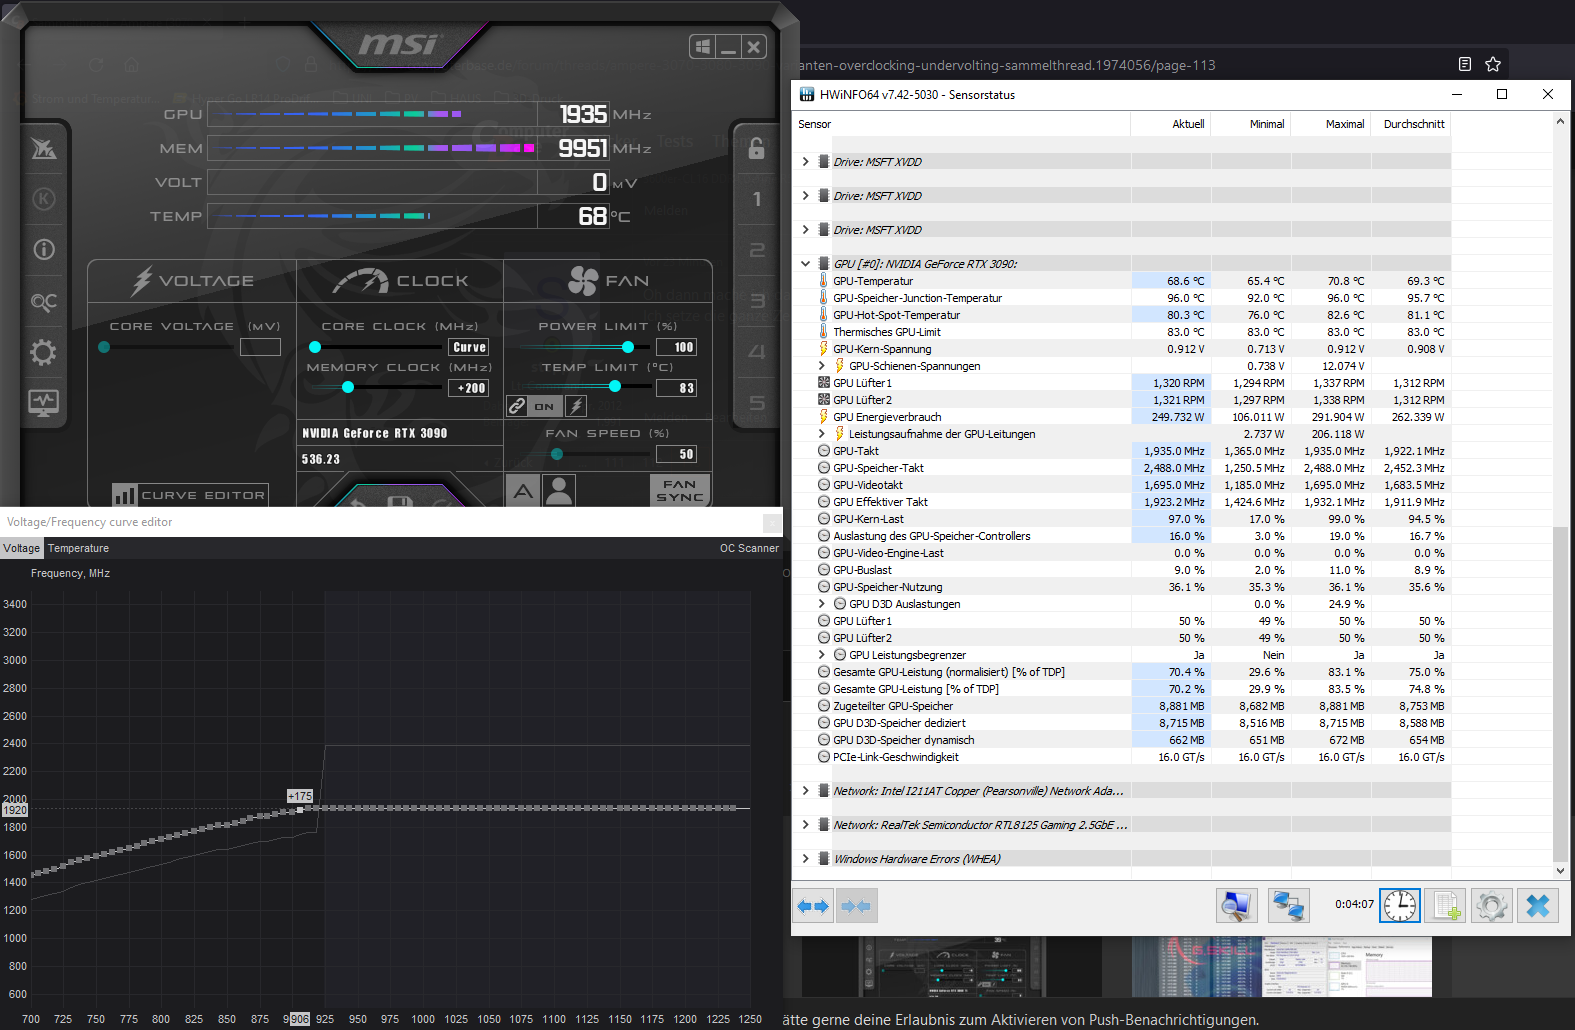Select the Voltage tab in curve editor

pyautogui.click(x=21, y=548)
